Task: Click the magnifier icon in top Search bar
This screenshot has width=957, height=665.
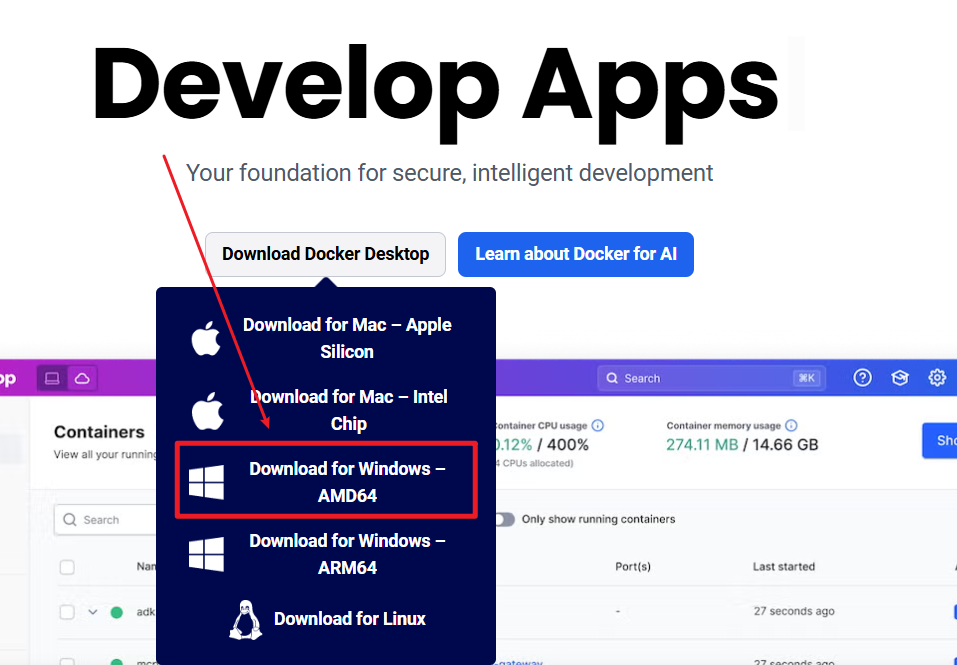Action: [612, 378]
